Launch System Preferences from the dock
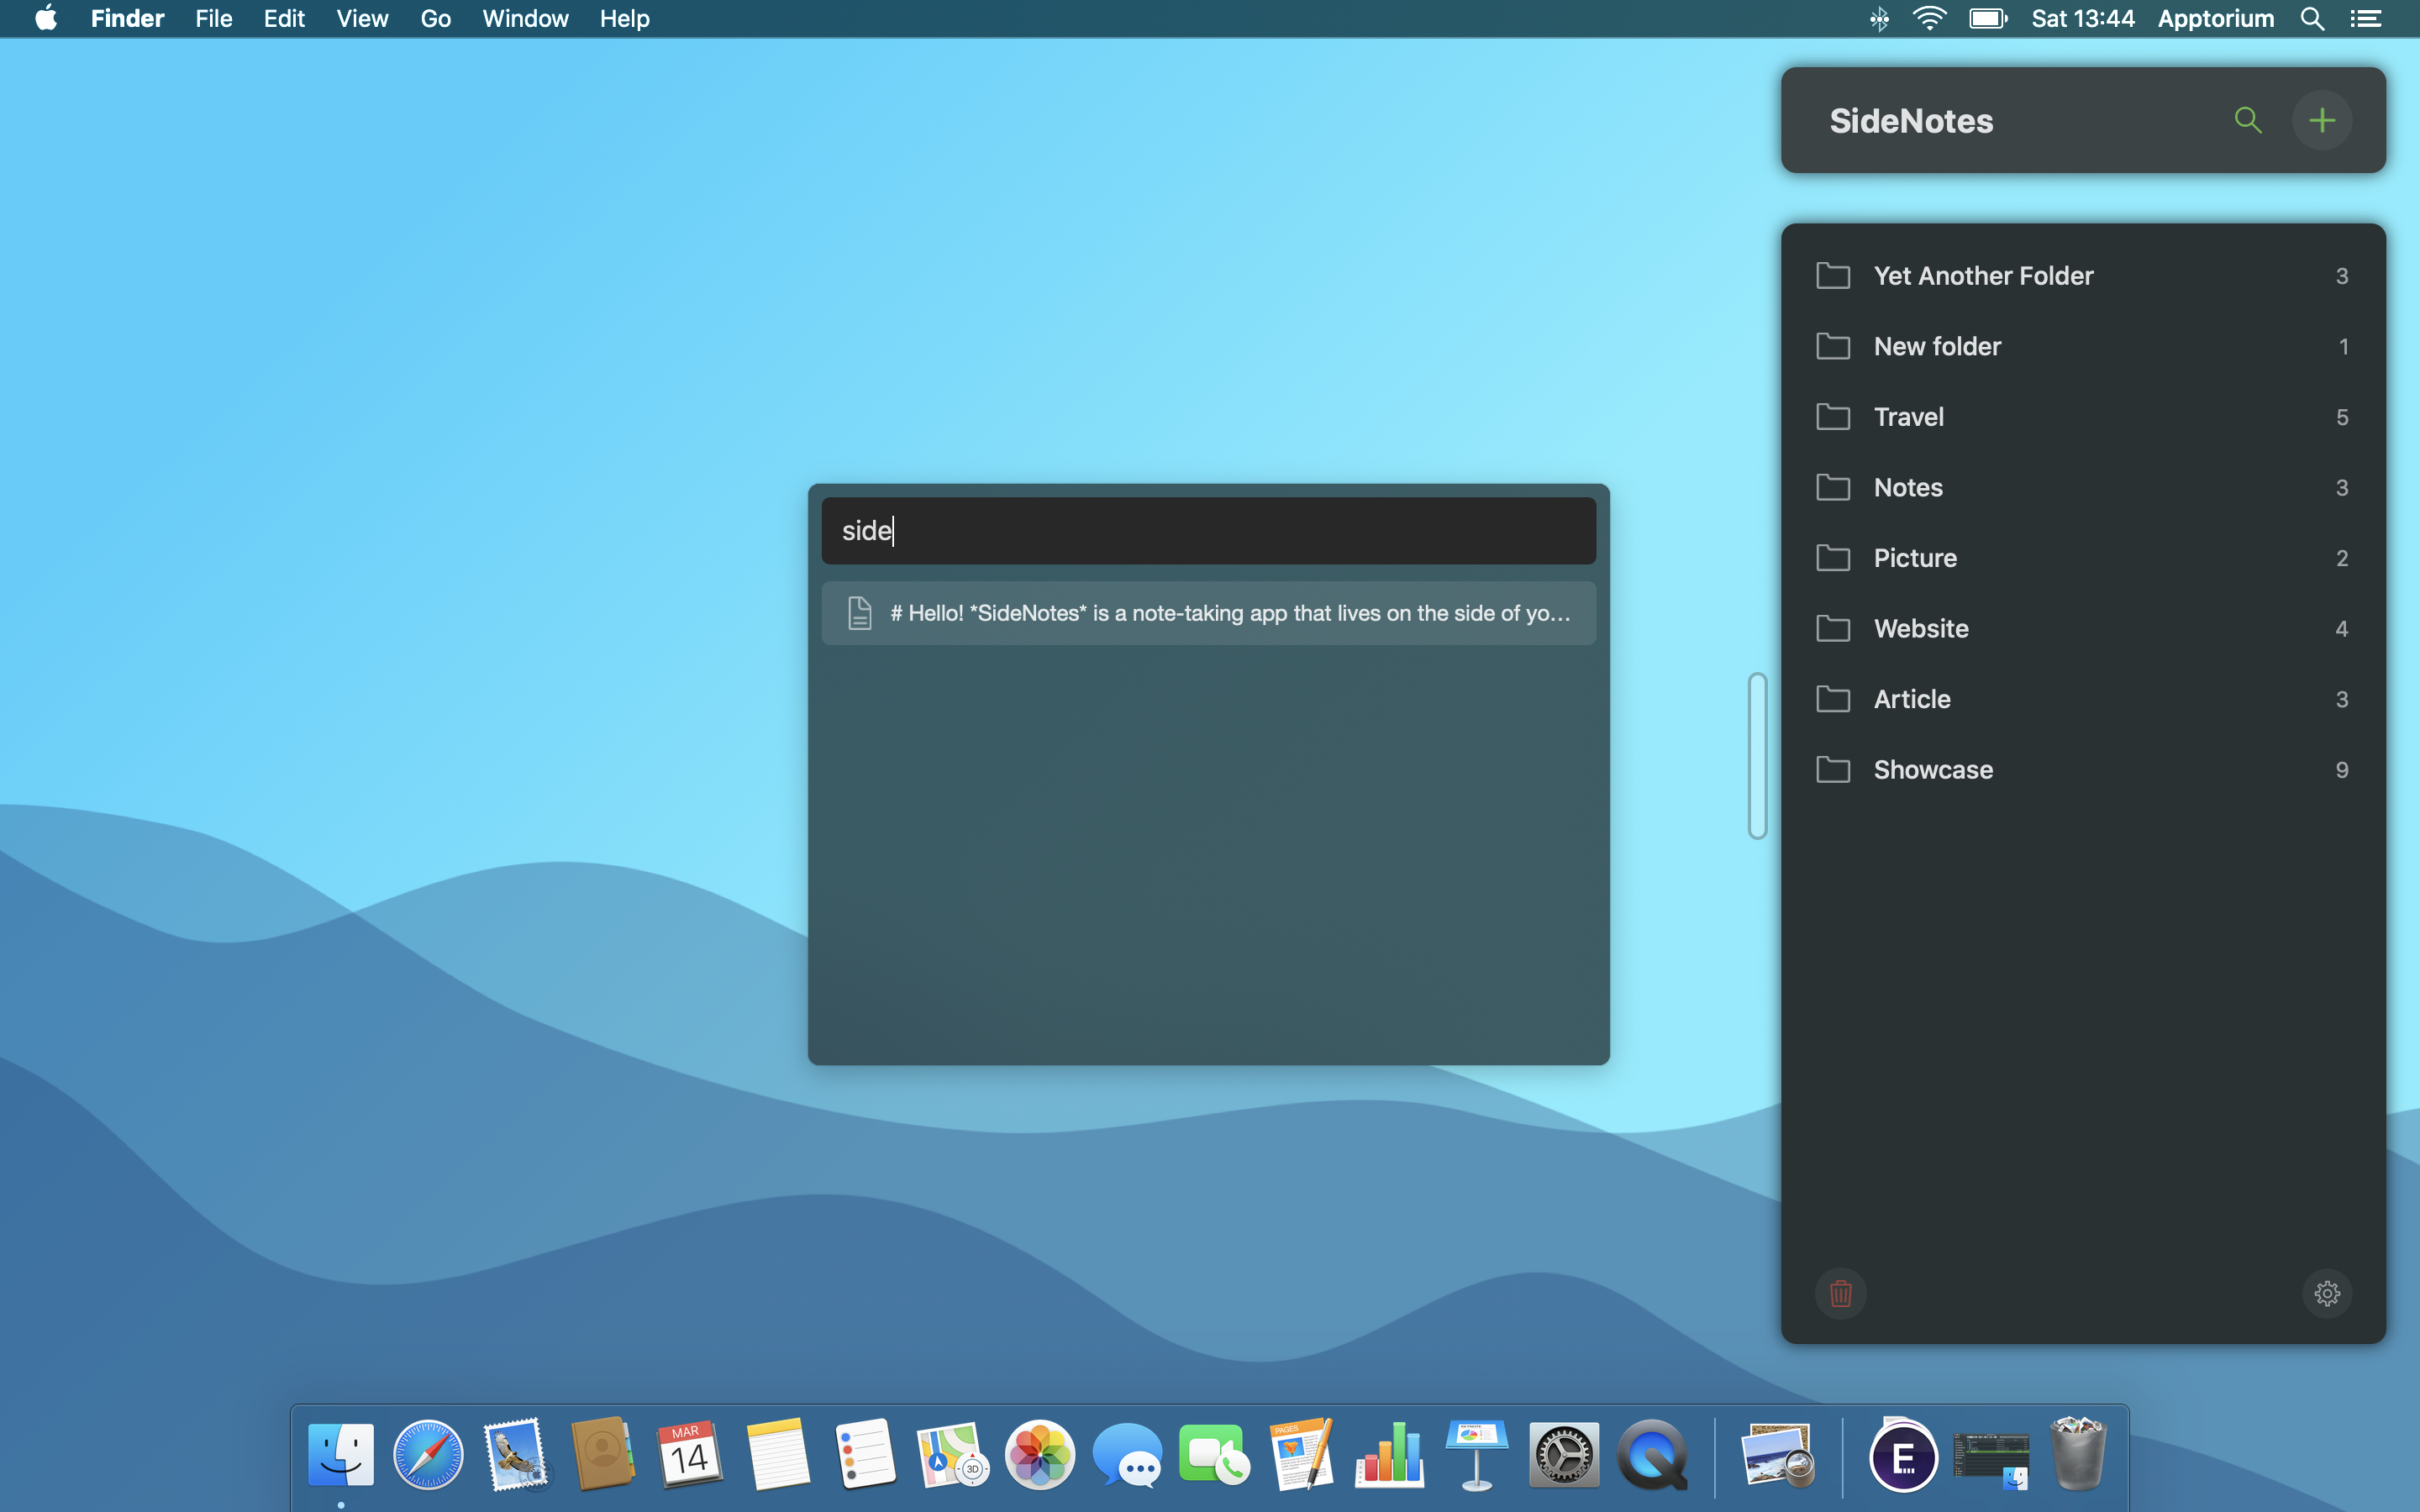This screenshot has width=2420, height=1512. point(1564,1455)
